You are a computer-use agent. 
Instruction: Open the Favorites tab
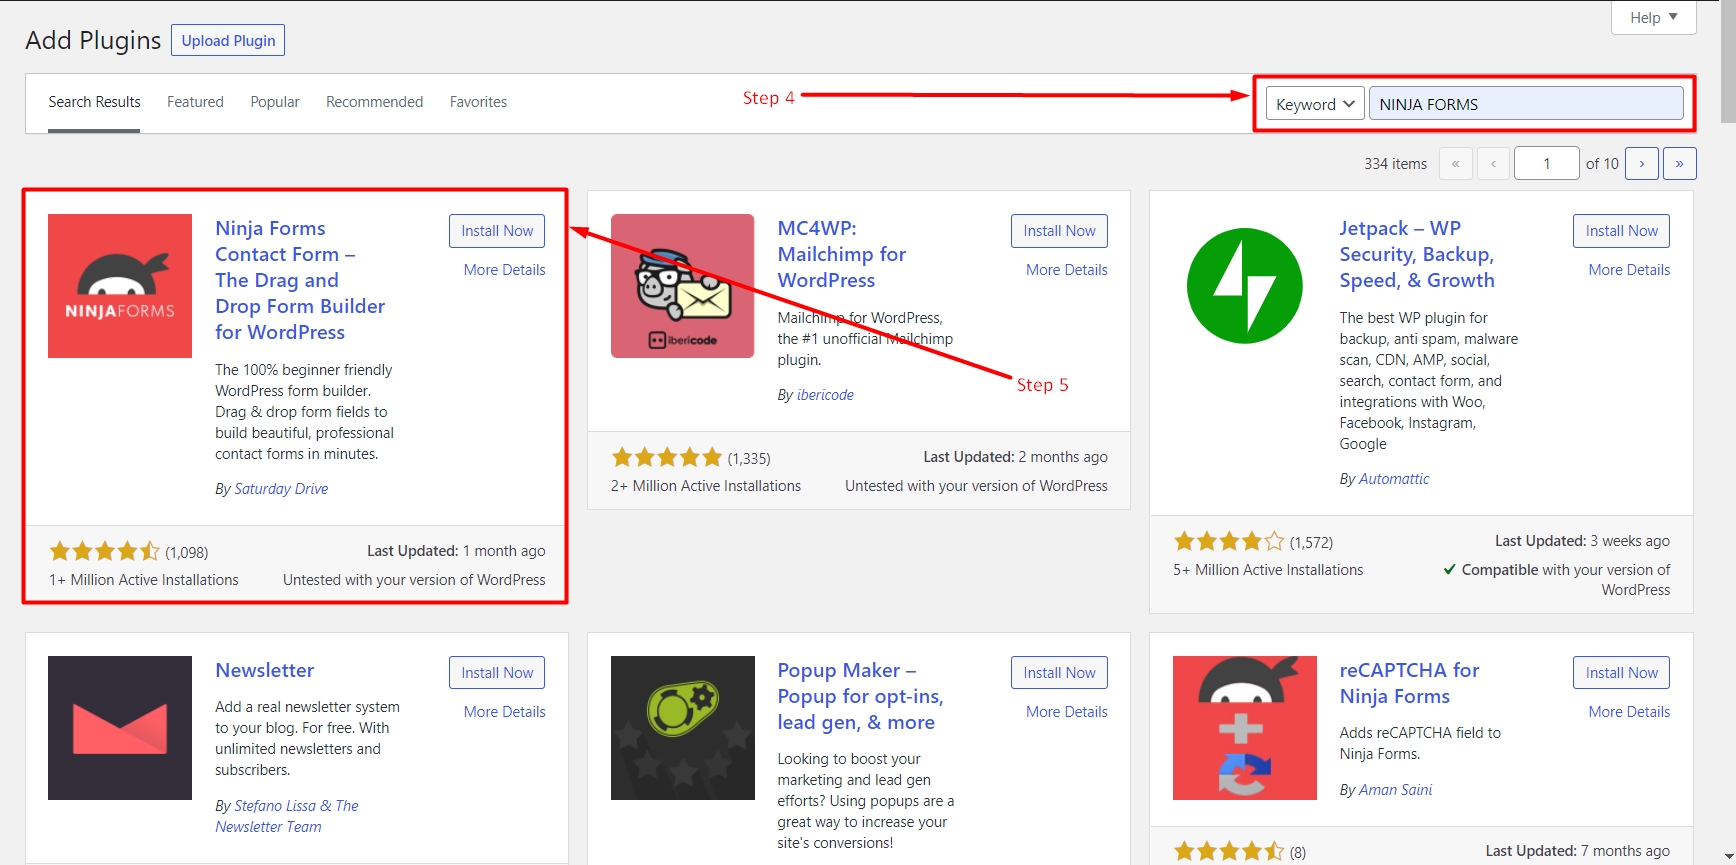tap(478, 102)
